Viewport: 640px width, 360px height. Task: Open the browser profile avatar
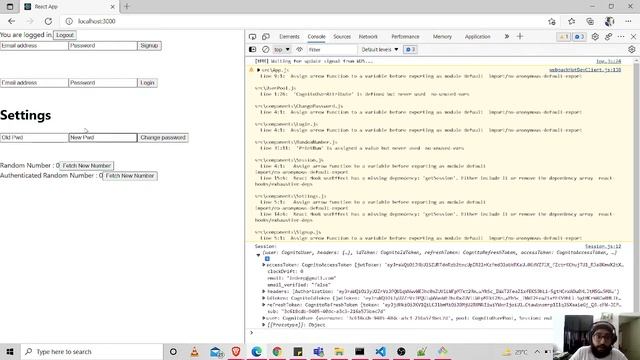(x=609, y=21)
